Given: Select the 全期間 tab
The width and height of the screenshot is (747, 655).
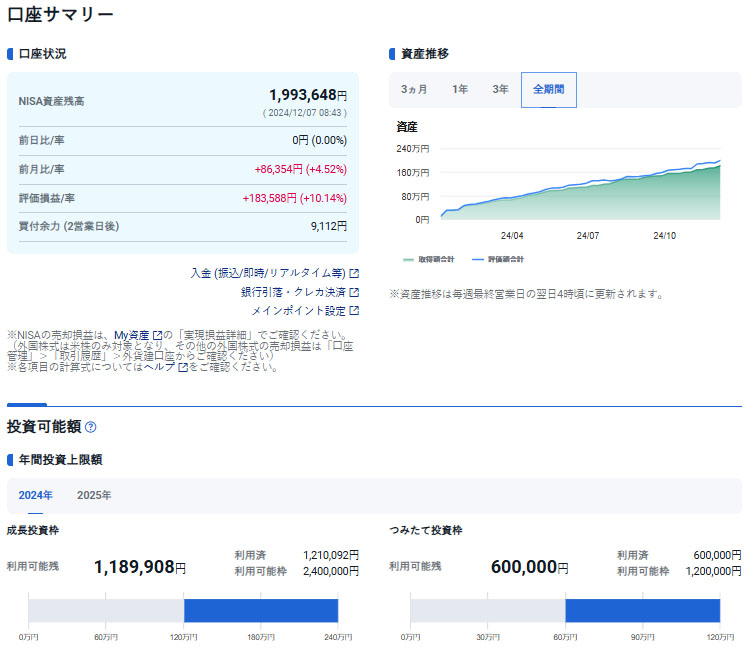Looking at the screenshot, I should (548, 89).
